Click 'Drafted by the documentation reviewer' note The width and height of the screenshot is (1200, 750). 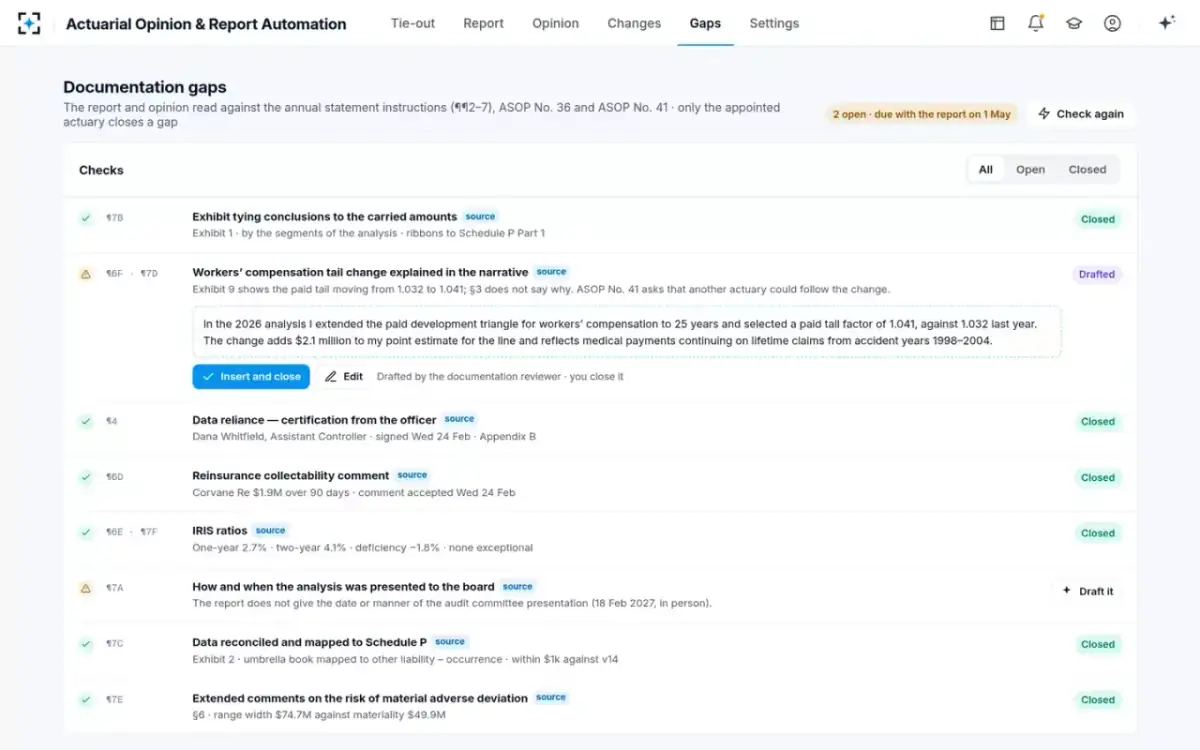[500, 377]
